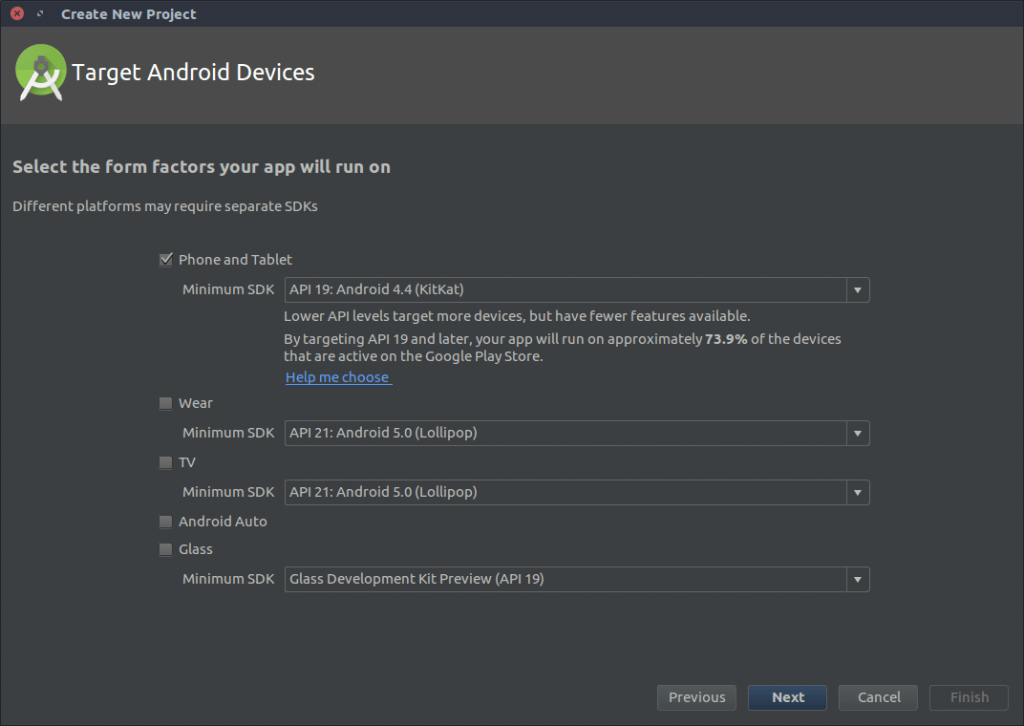This screenshot has height=726, width=1024.
Task: Click the TV API 21 Lollipop combo box
Action: point(577,493)
